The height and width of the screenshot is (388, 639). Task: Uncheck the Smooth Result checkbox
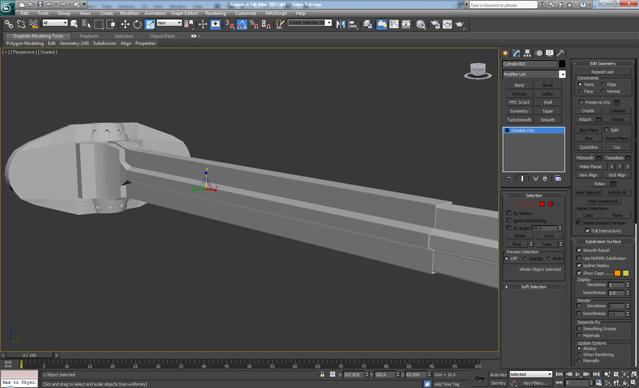click(579, 250)
